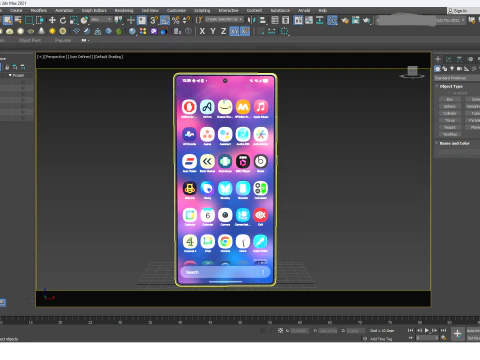Viewport: 480px width, 360px height.
Task: Toggle Window/Crossing selection icon
Action: tap(40, 20)
